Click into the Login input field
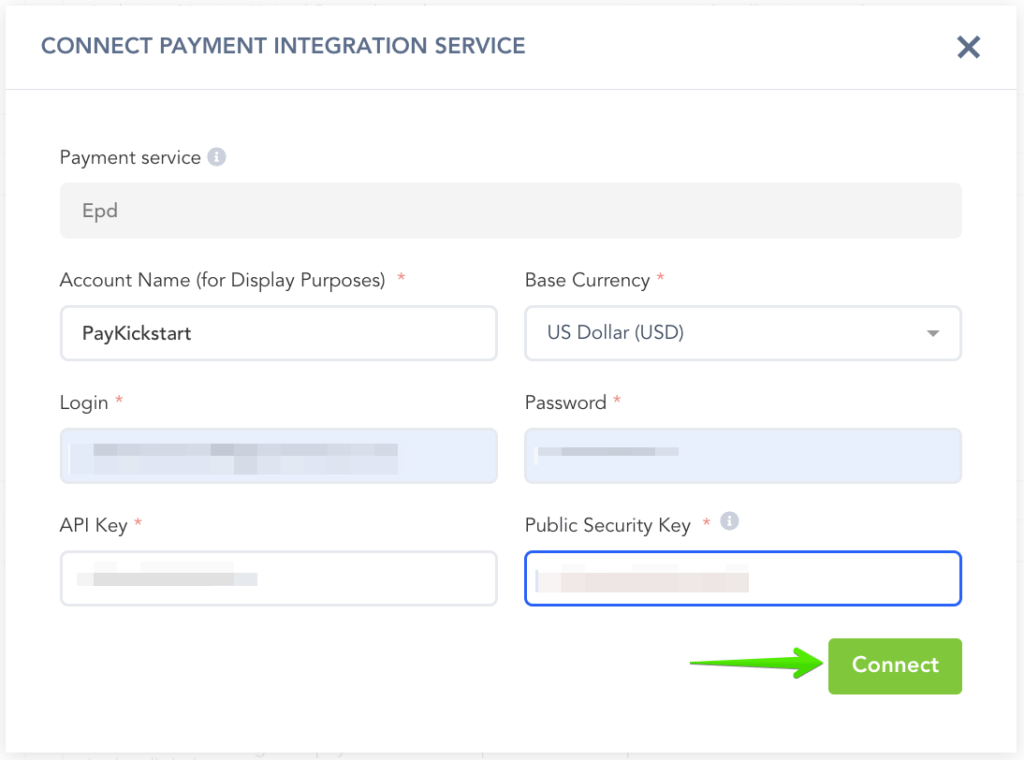The image size is (1024, 760). coord(278,456)
